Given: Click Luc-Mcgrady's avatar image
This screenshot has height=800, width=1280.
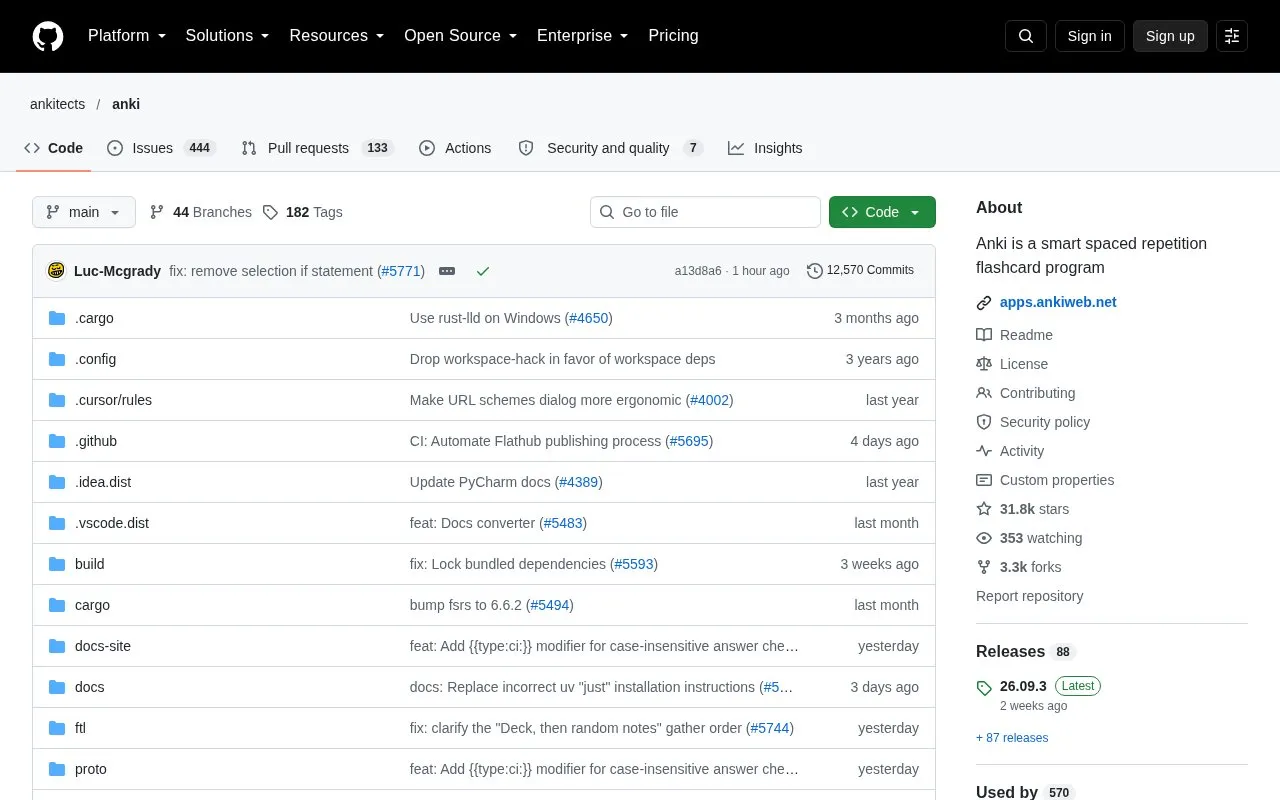Looking at the screenshot, I should tap(56, 271).
